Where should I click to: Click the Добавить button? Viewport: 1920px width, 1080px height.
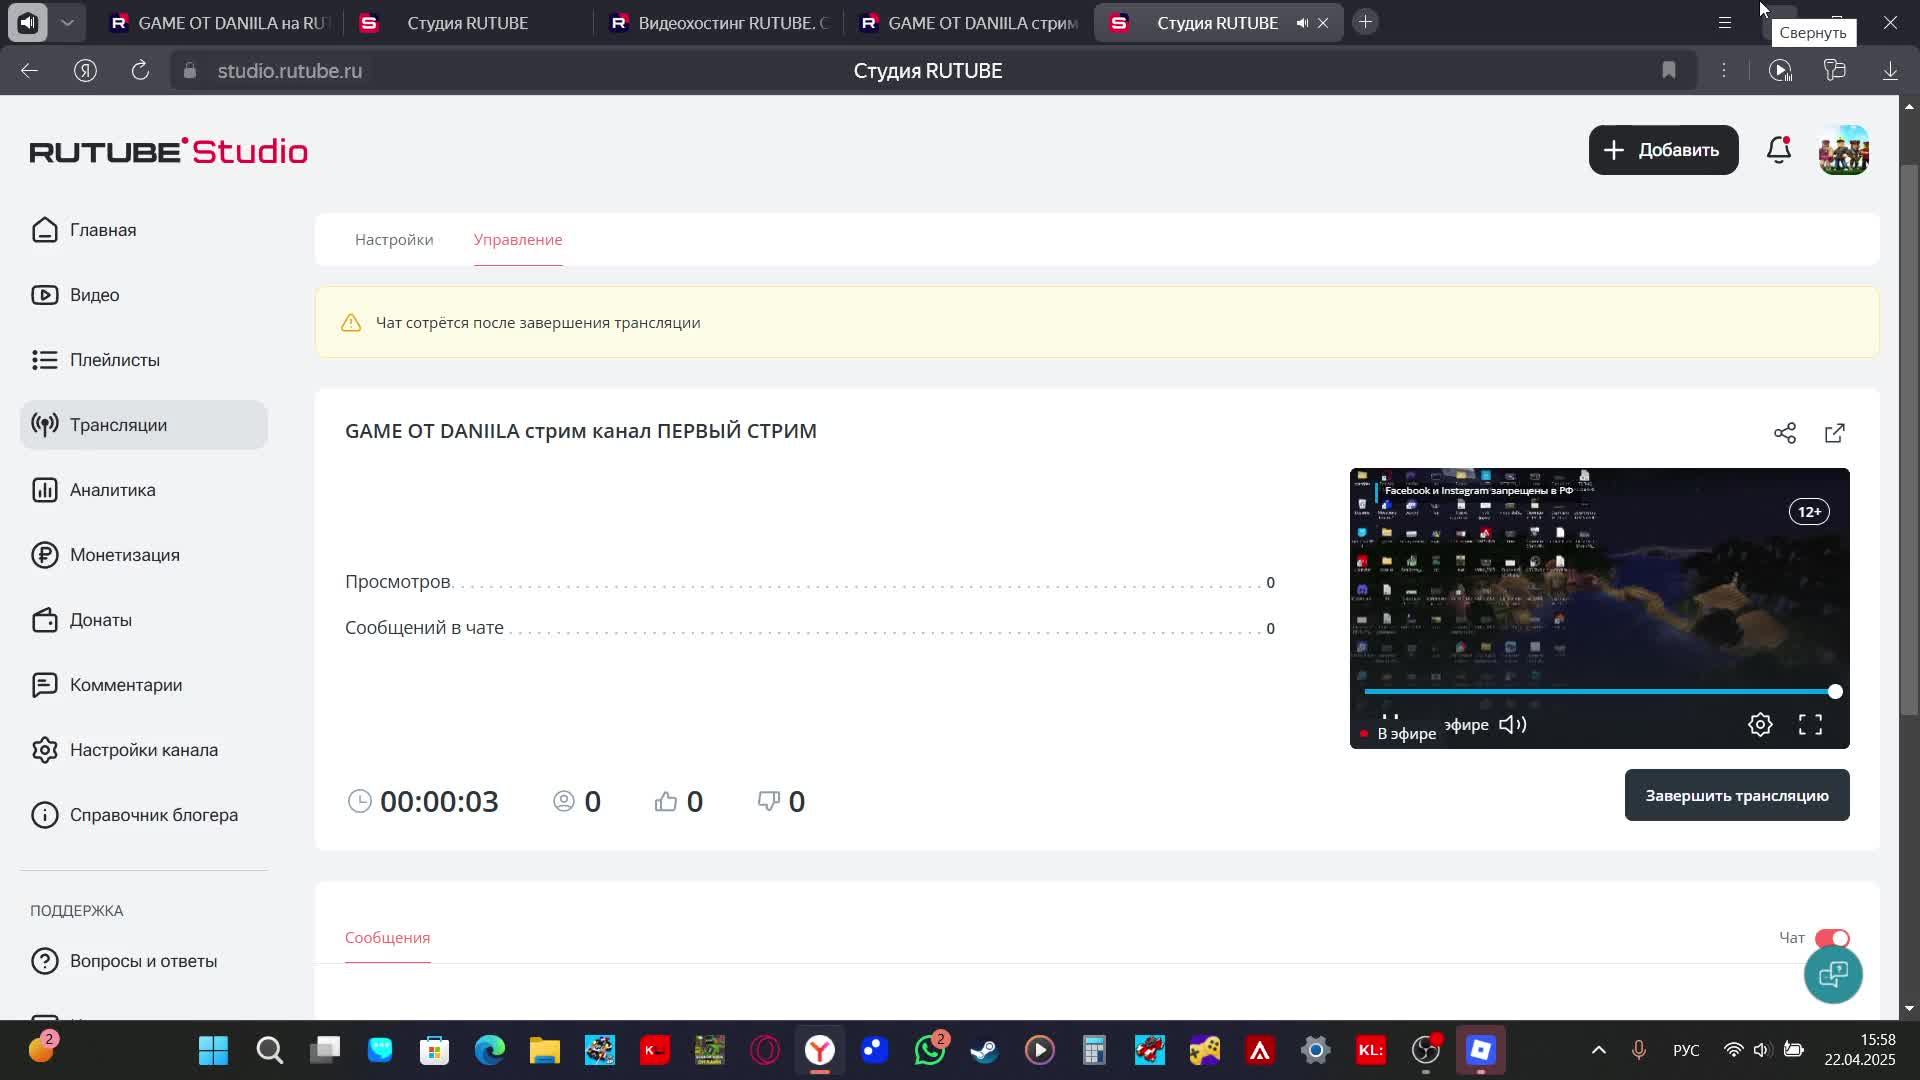[1663, 150]
